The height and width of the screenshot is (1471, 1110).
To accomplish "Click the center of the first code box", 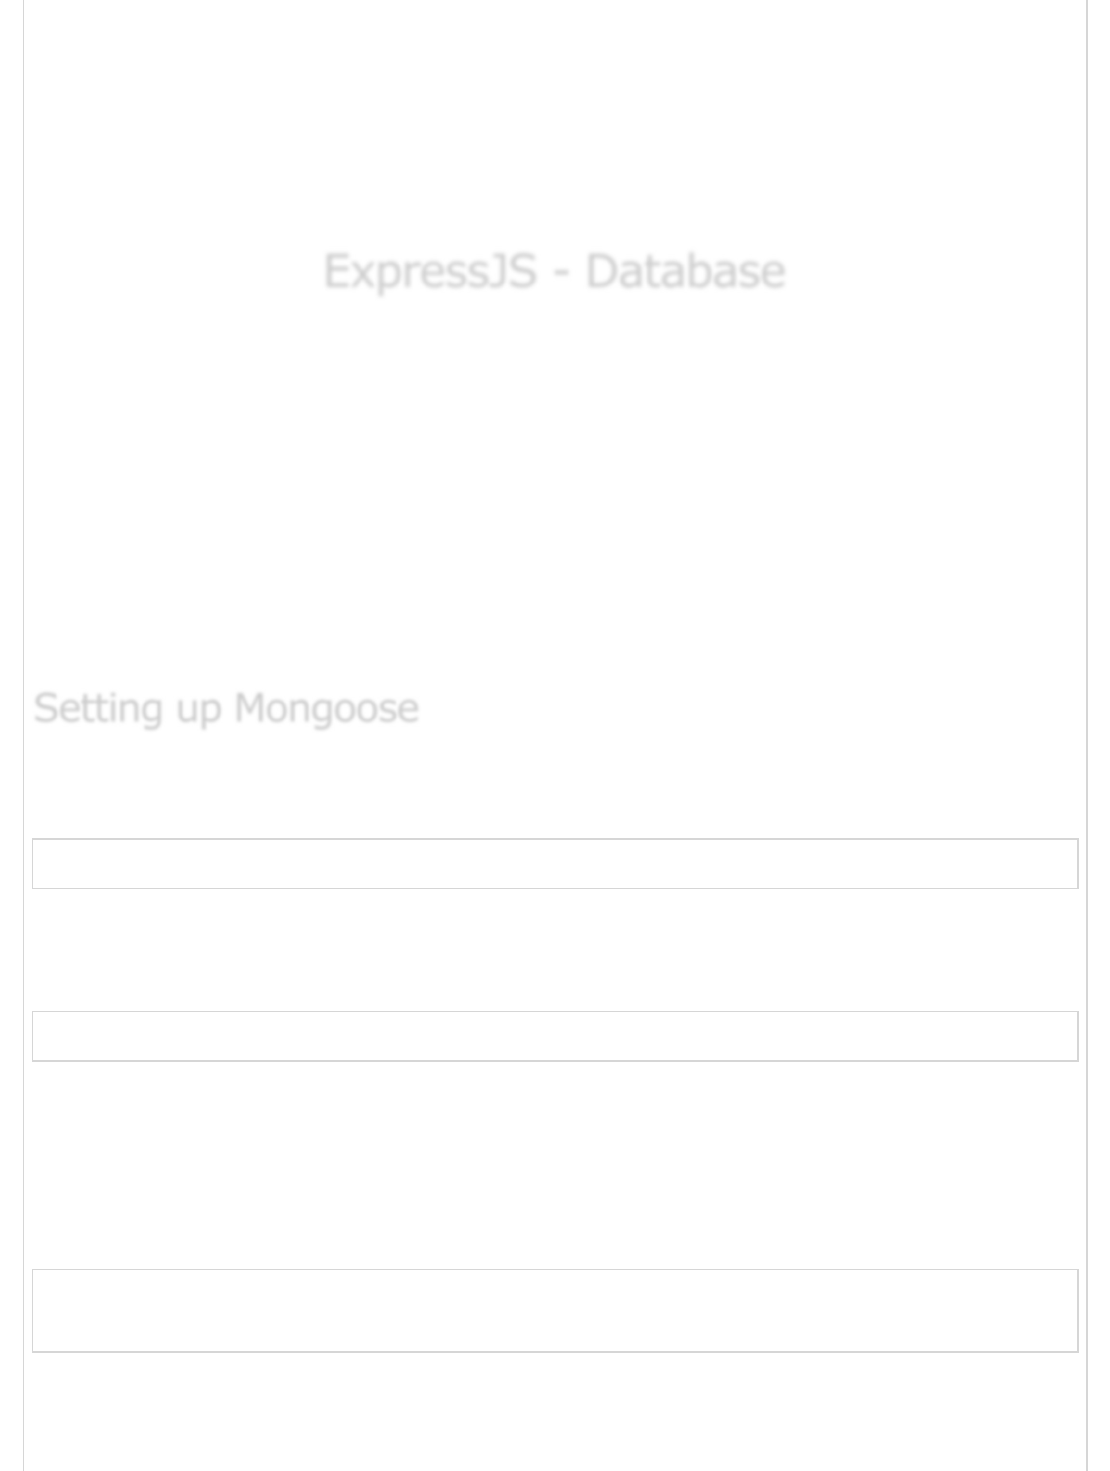I will coord(555,864).
